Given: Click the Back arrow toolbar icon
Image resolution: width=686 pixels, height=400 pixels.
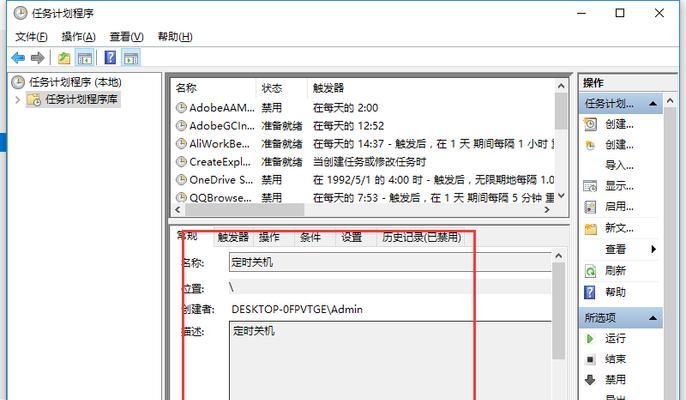Looking at the screenshot, I should (x=18, y=58).
